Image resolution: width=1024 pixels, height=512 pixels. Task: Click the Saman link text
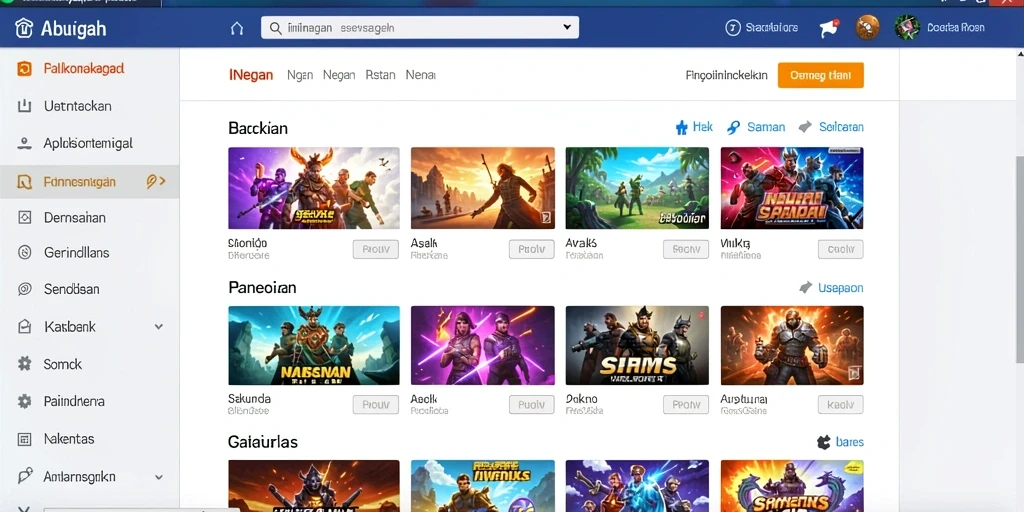pyautogui.click(x=766, y=127)
